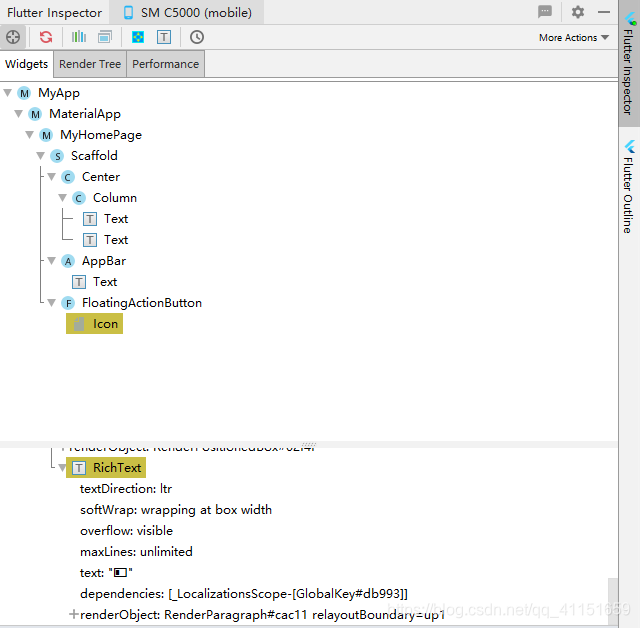Select the Scaffold widget row

pyautogui.click(x=94, y=155)
